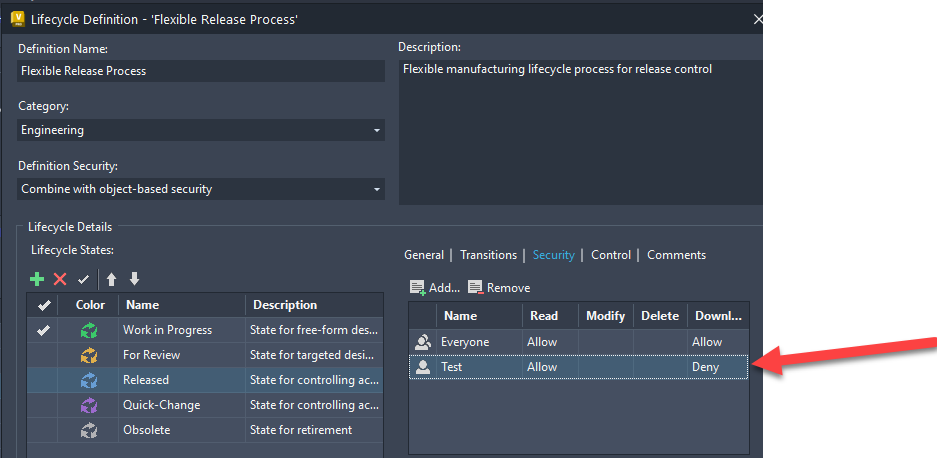Click the Test user icon

[422, 367]
